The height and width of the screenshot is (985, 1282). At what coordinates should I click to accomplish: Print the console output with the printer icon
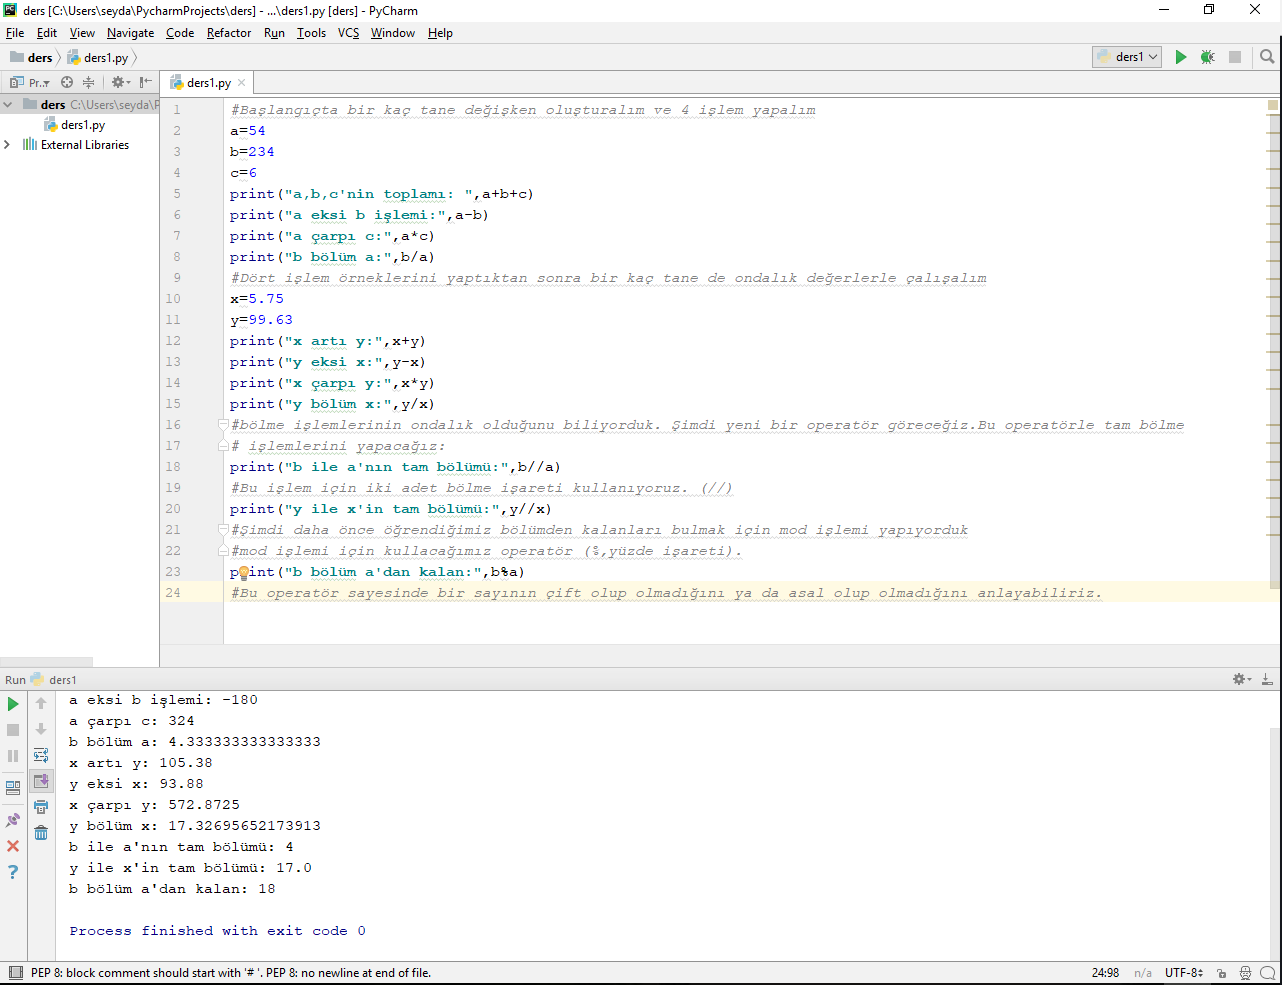pyautogui.click(x=41, y=807)
